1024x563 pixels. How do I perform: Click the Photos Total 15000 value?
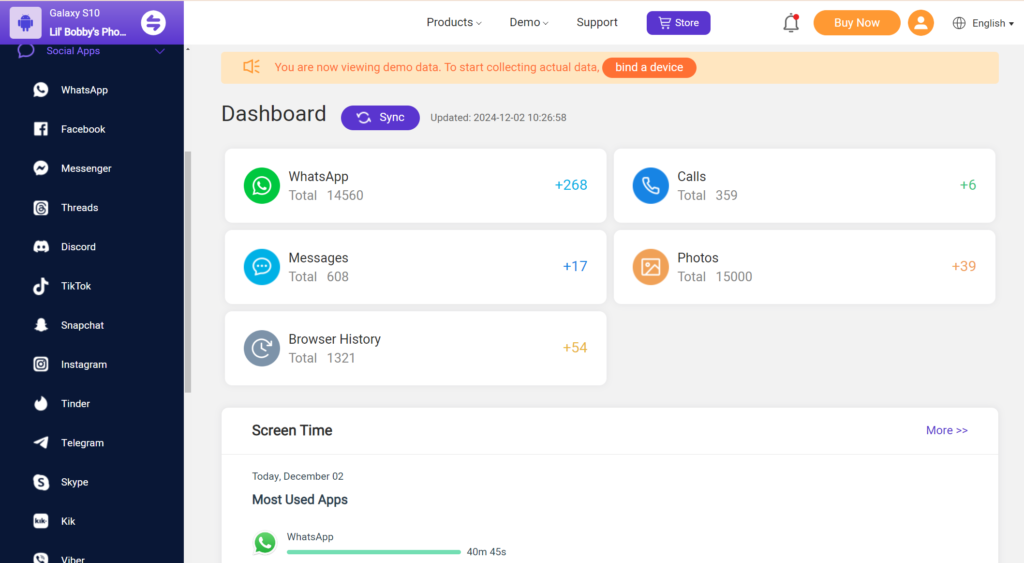(x=733, y=277)
